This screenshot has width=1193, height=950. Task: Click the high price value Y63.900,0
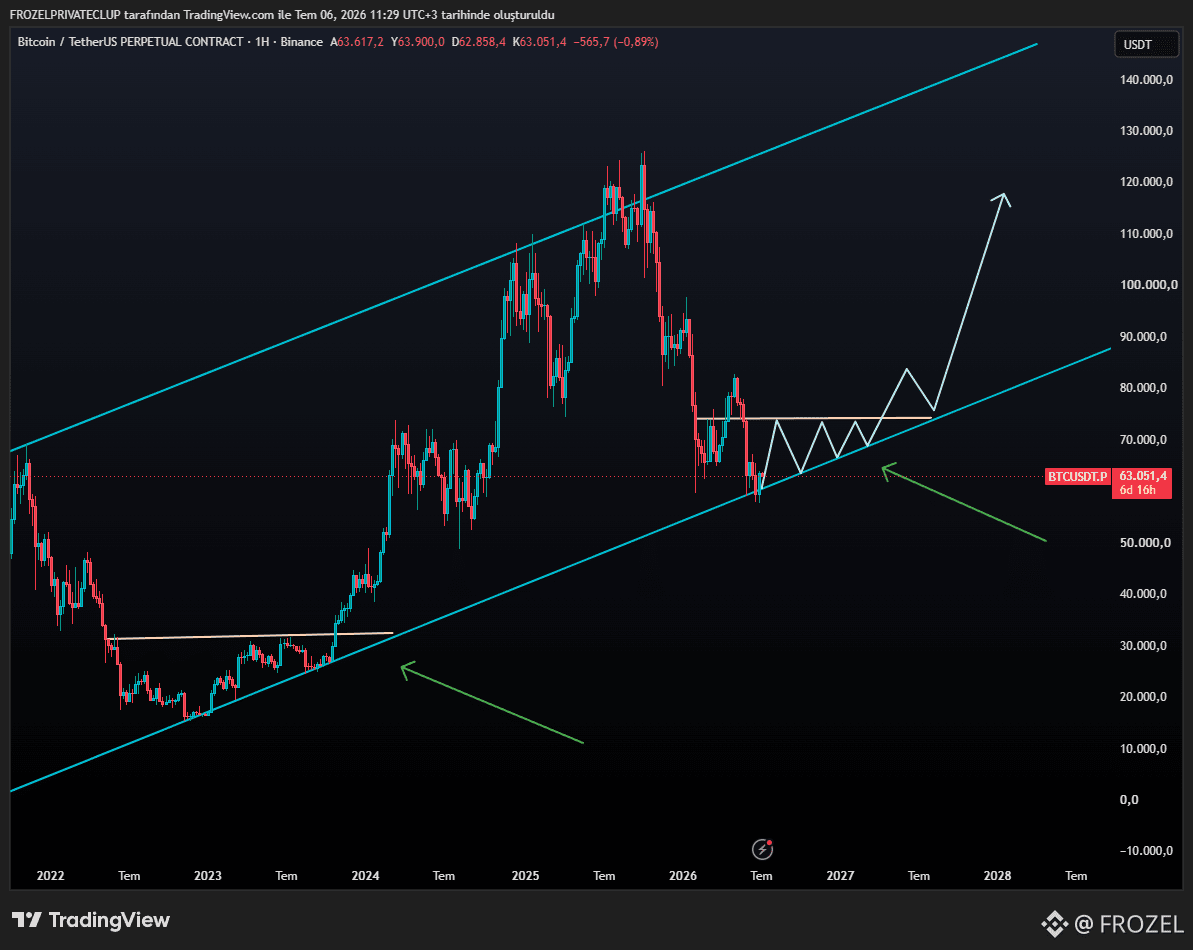point(418,42)
